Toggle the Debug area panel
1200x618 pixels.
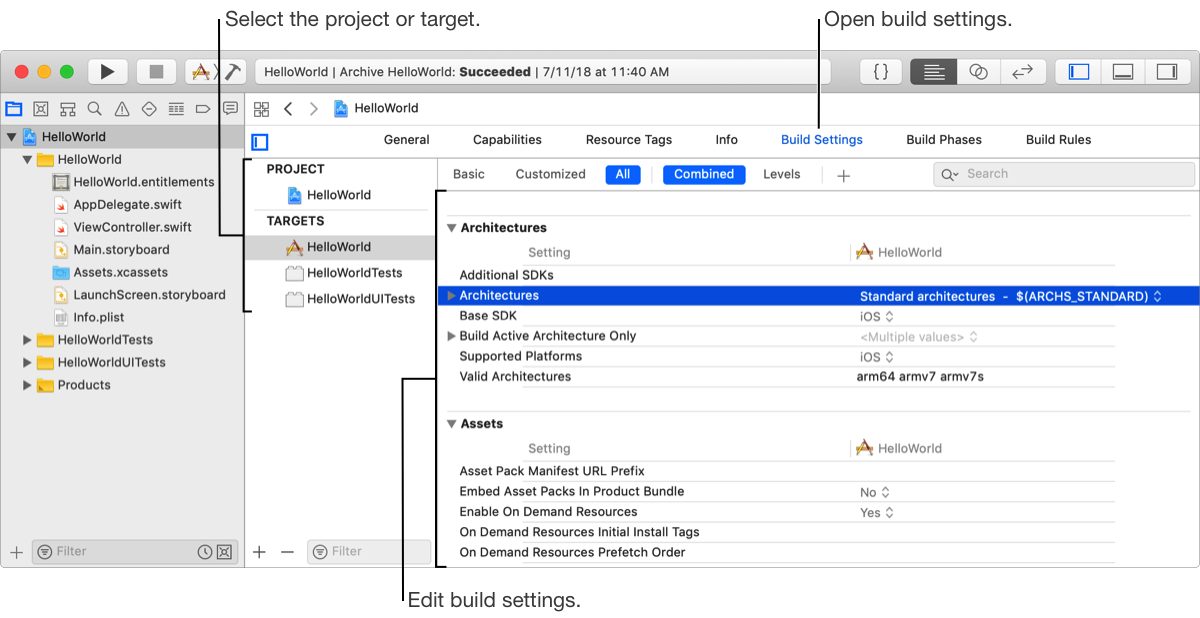(1123, 72)
